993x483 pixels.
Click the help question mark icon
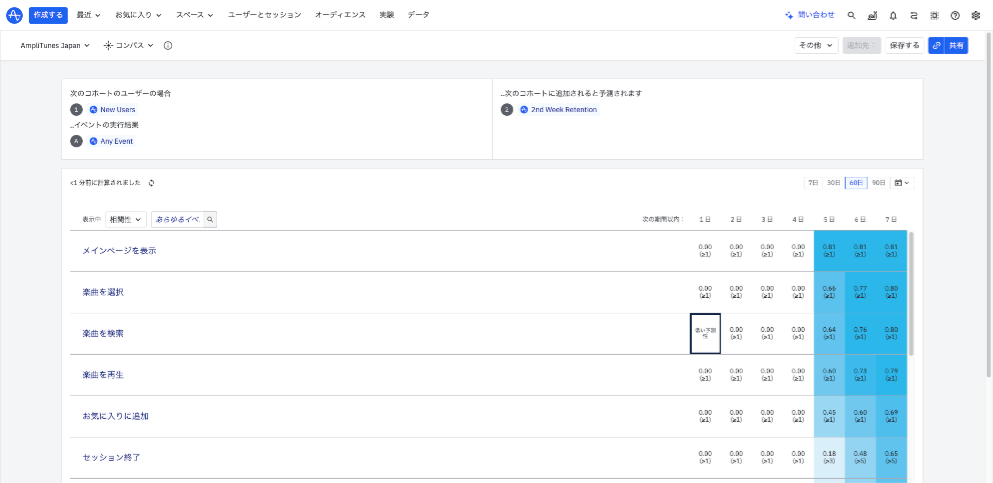coord(955,15)
